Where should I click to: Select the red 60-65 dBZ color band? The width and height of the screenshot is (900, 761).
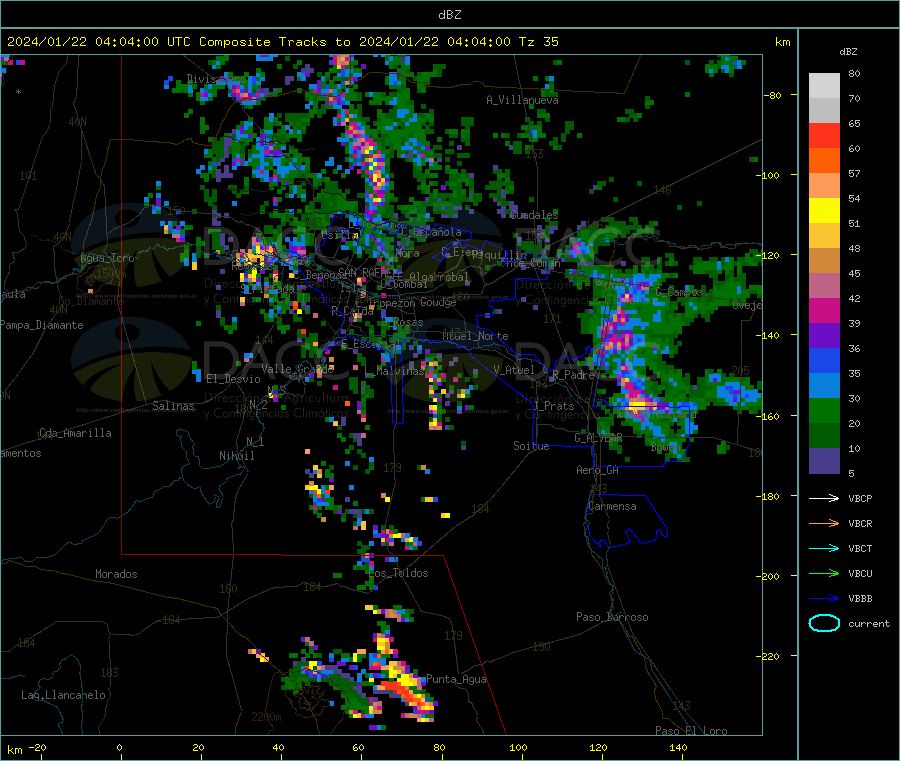[824, 135]
